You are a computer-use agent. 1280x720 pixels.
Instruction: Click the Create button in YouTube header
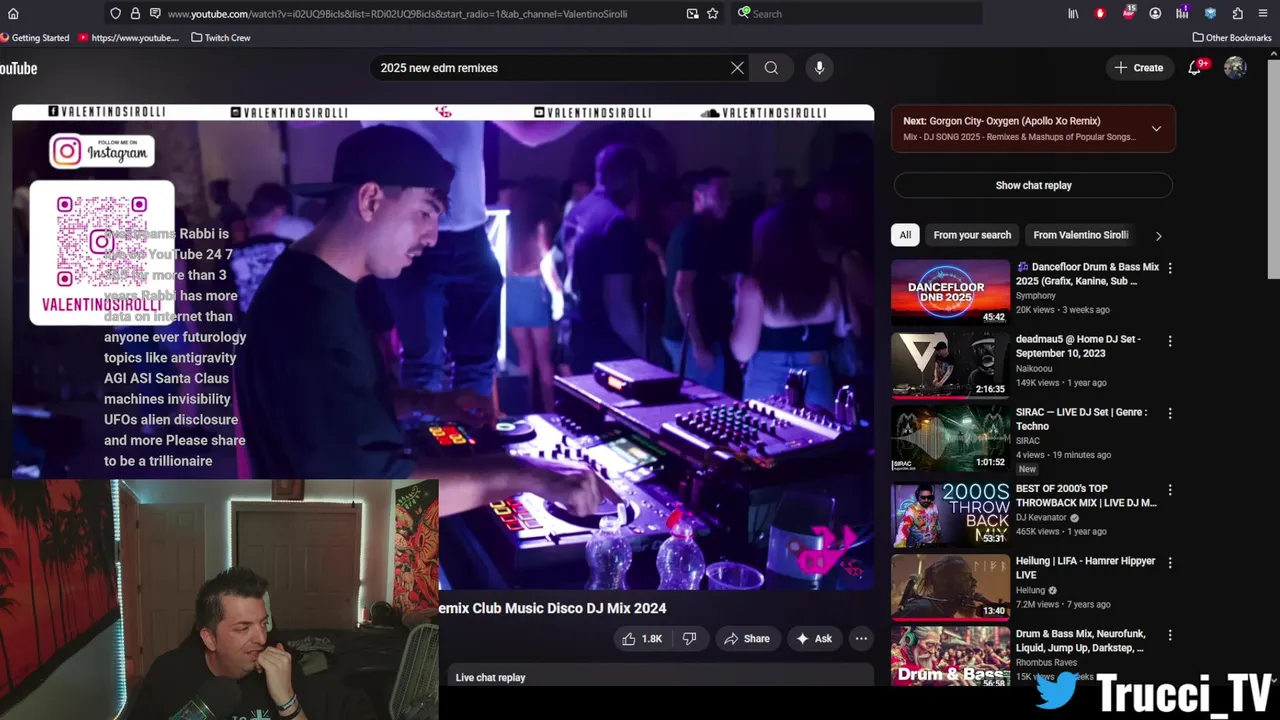pyautogui.click(x=1138, y=68)
